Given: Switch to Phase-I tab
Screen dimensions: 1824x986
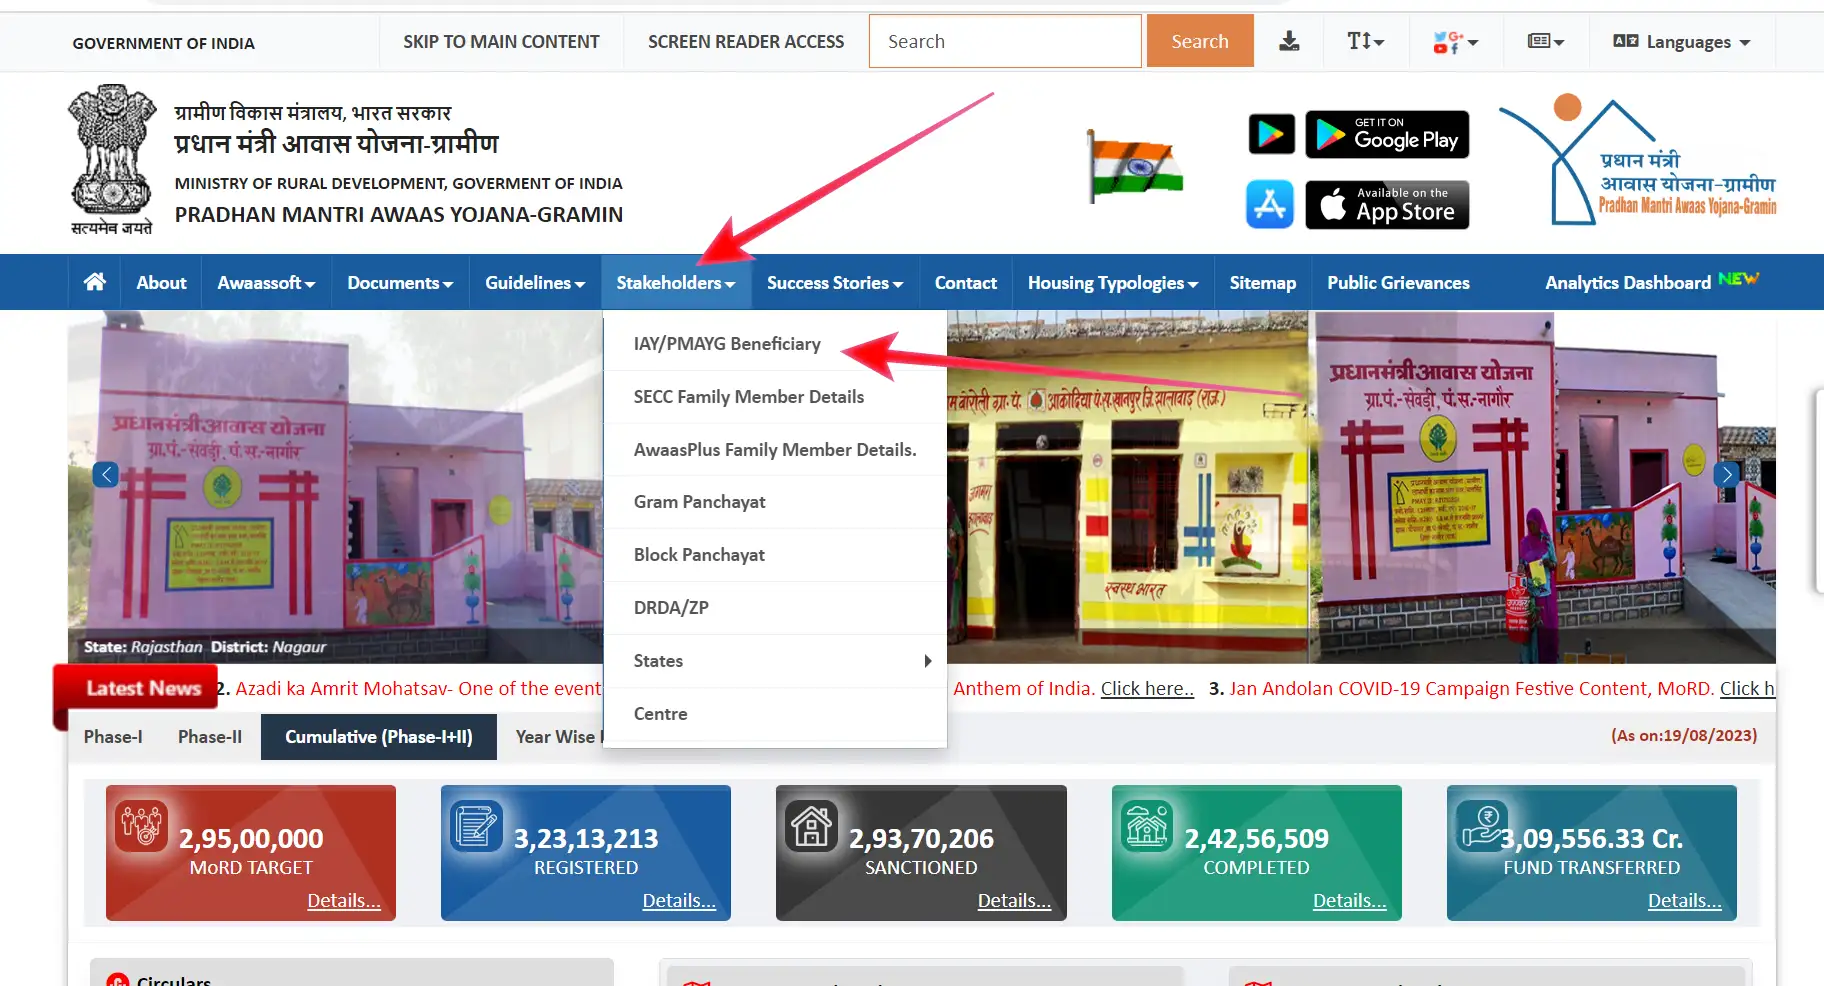Looking at the screenshot, I should point(113,737).
